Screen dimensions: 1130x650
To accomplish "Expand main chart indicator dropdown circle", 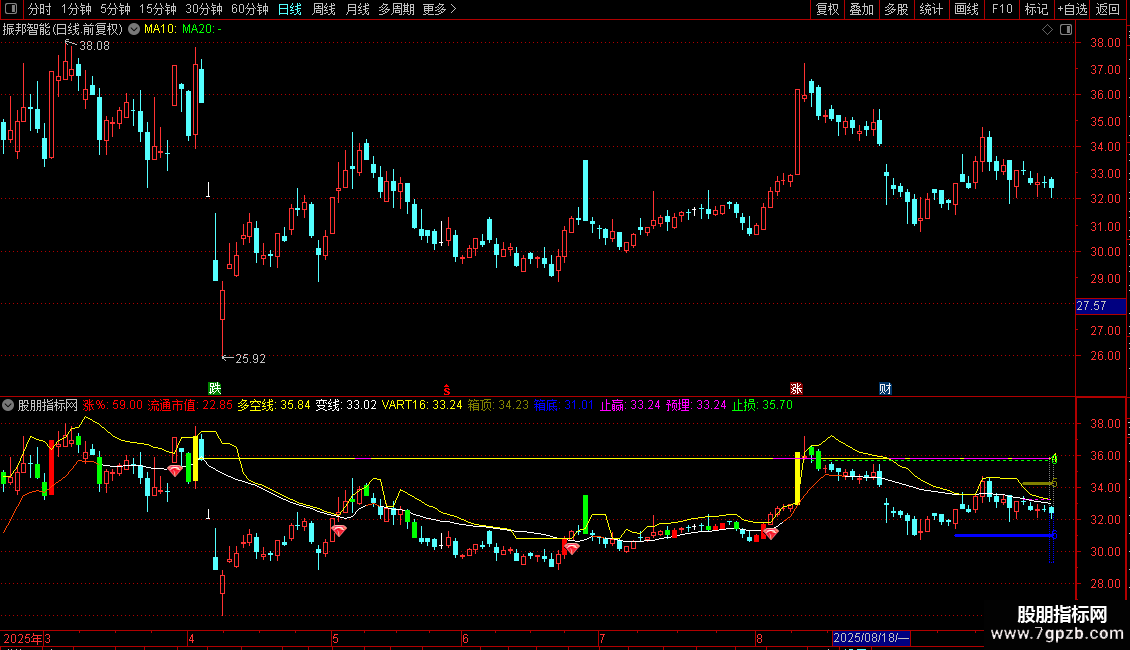I will click(134, 30).
